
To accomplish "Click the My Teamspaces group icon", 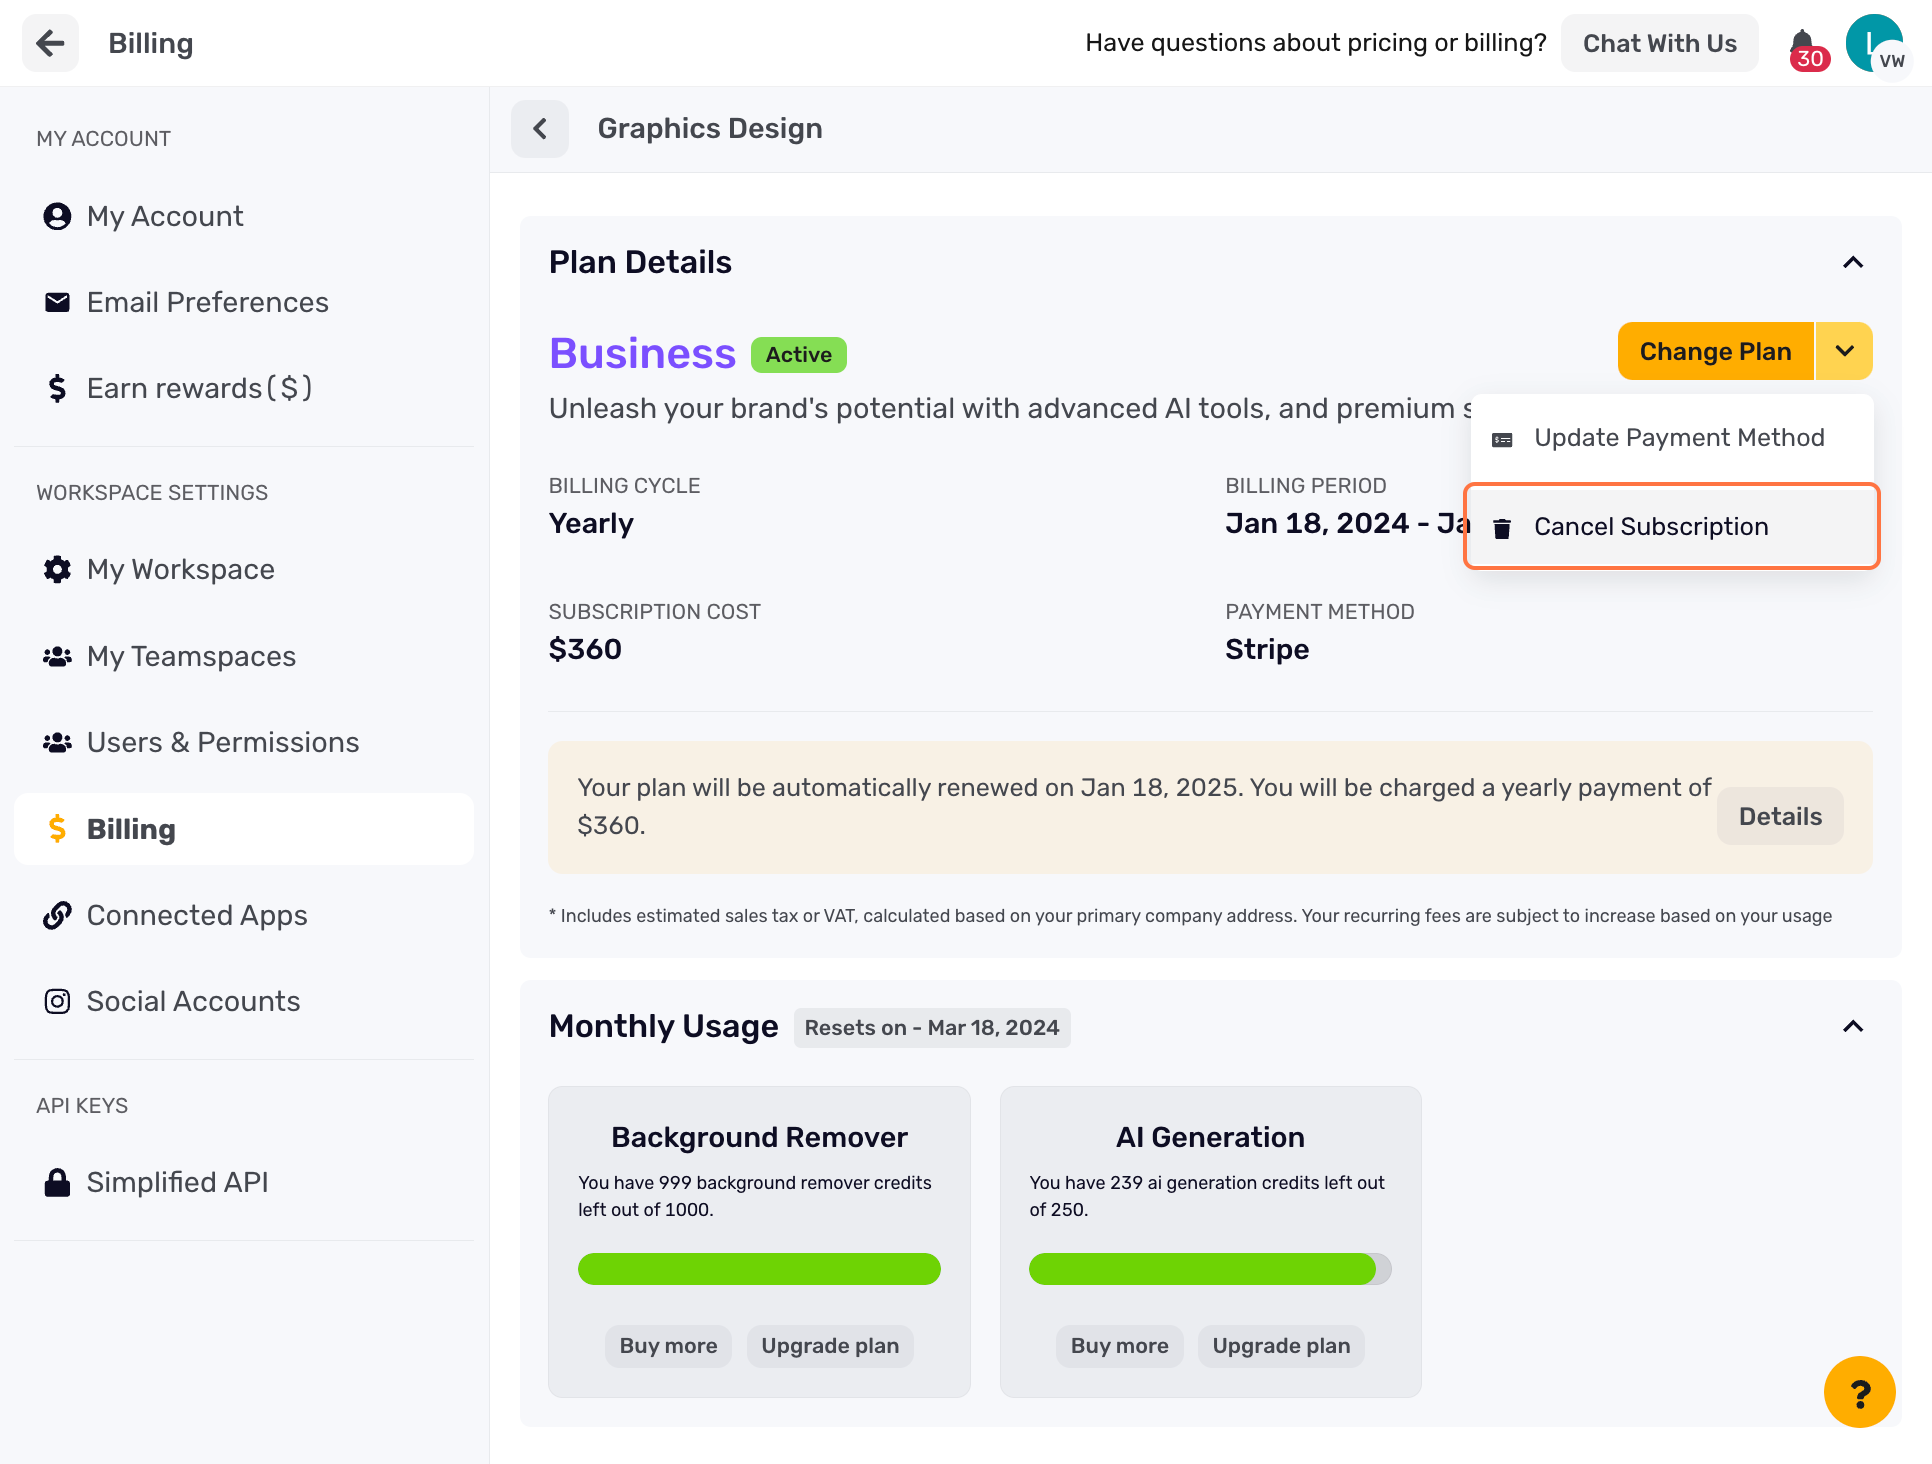I will 57,656.
